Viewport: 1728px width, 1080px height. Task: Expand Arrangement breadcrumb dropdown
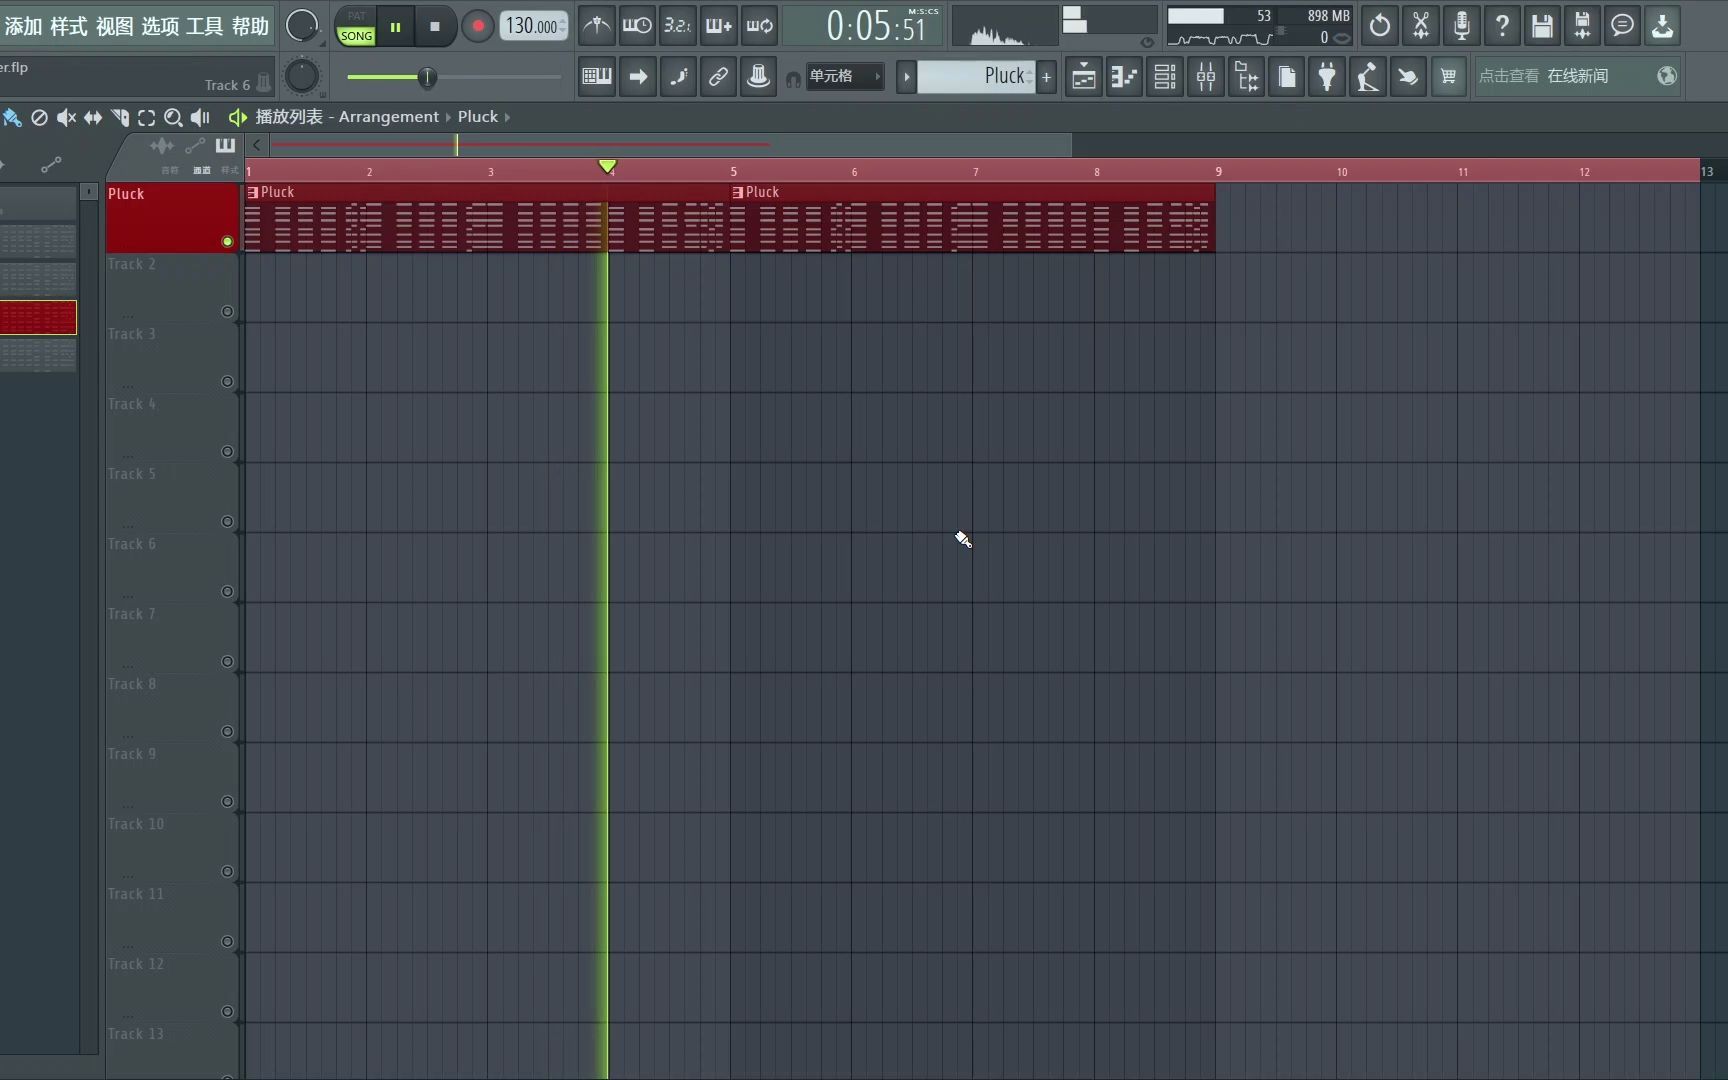[448, 117]
